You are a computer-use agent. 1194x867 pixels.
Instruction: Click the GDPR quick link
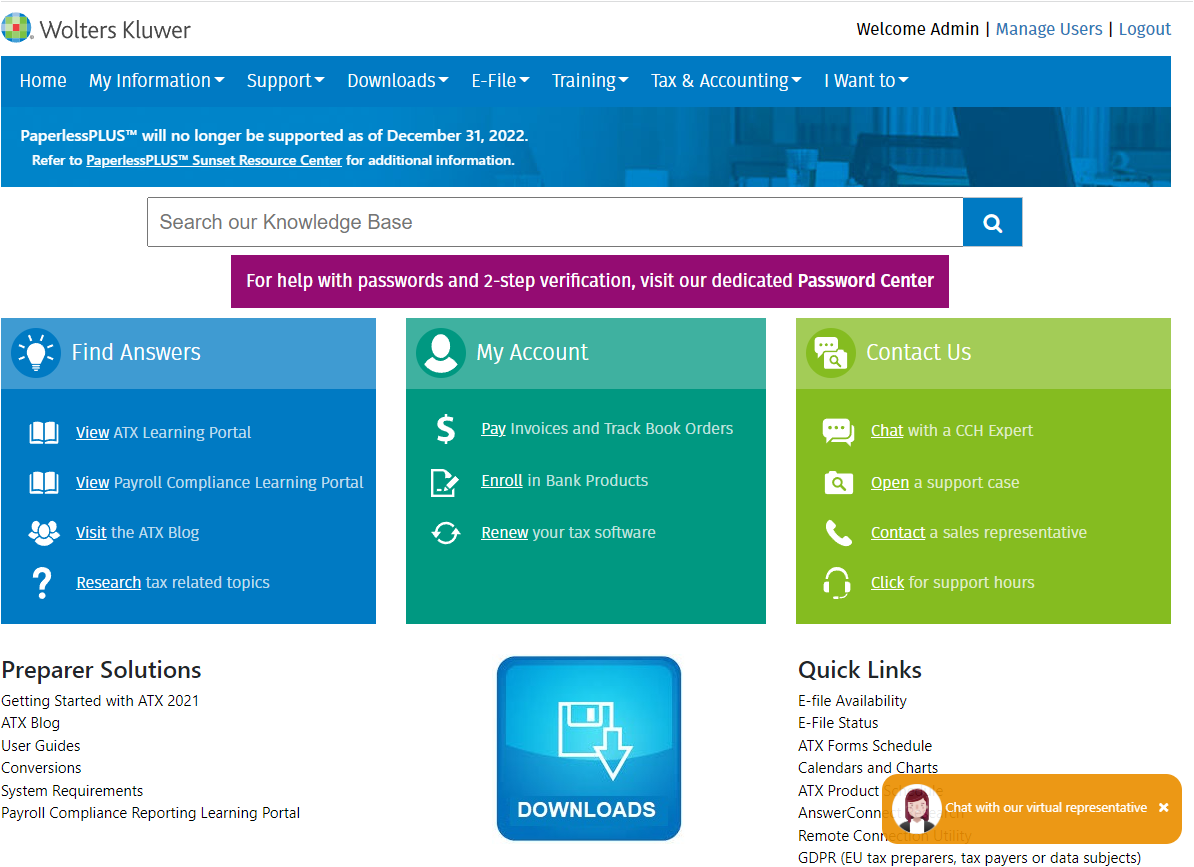click(x=969, y=858)
